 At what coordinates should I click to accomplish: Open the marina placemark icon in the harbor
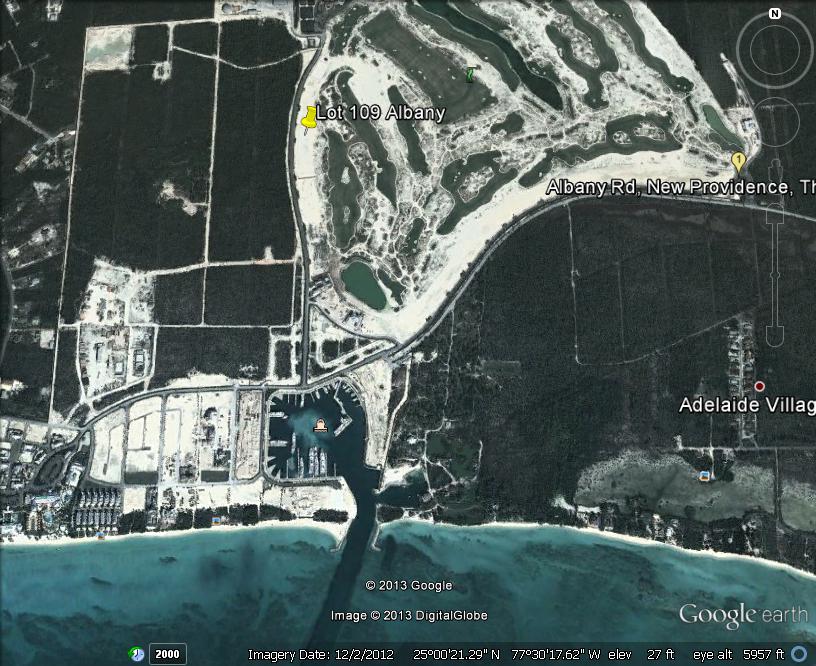click(320, 426)
